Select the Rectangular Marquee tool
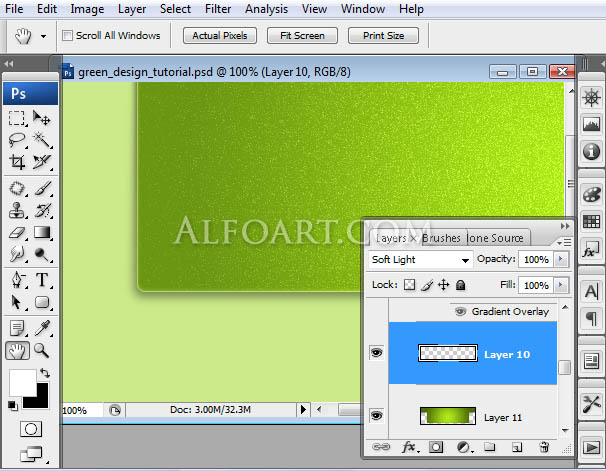 click(17, 118)
